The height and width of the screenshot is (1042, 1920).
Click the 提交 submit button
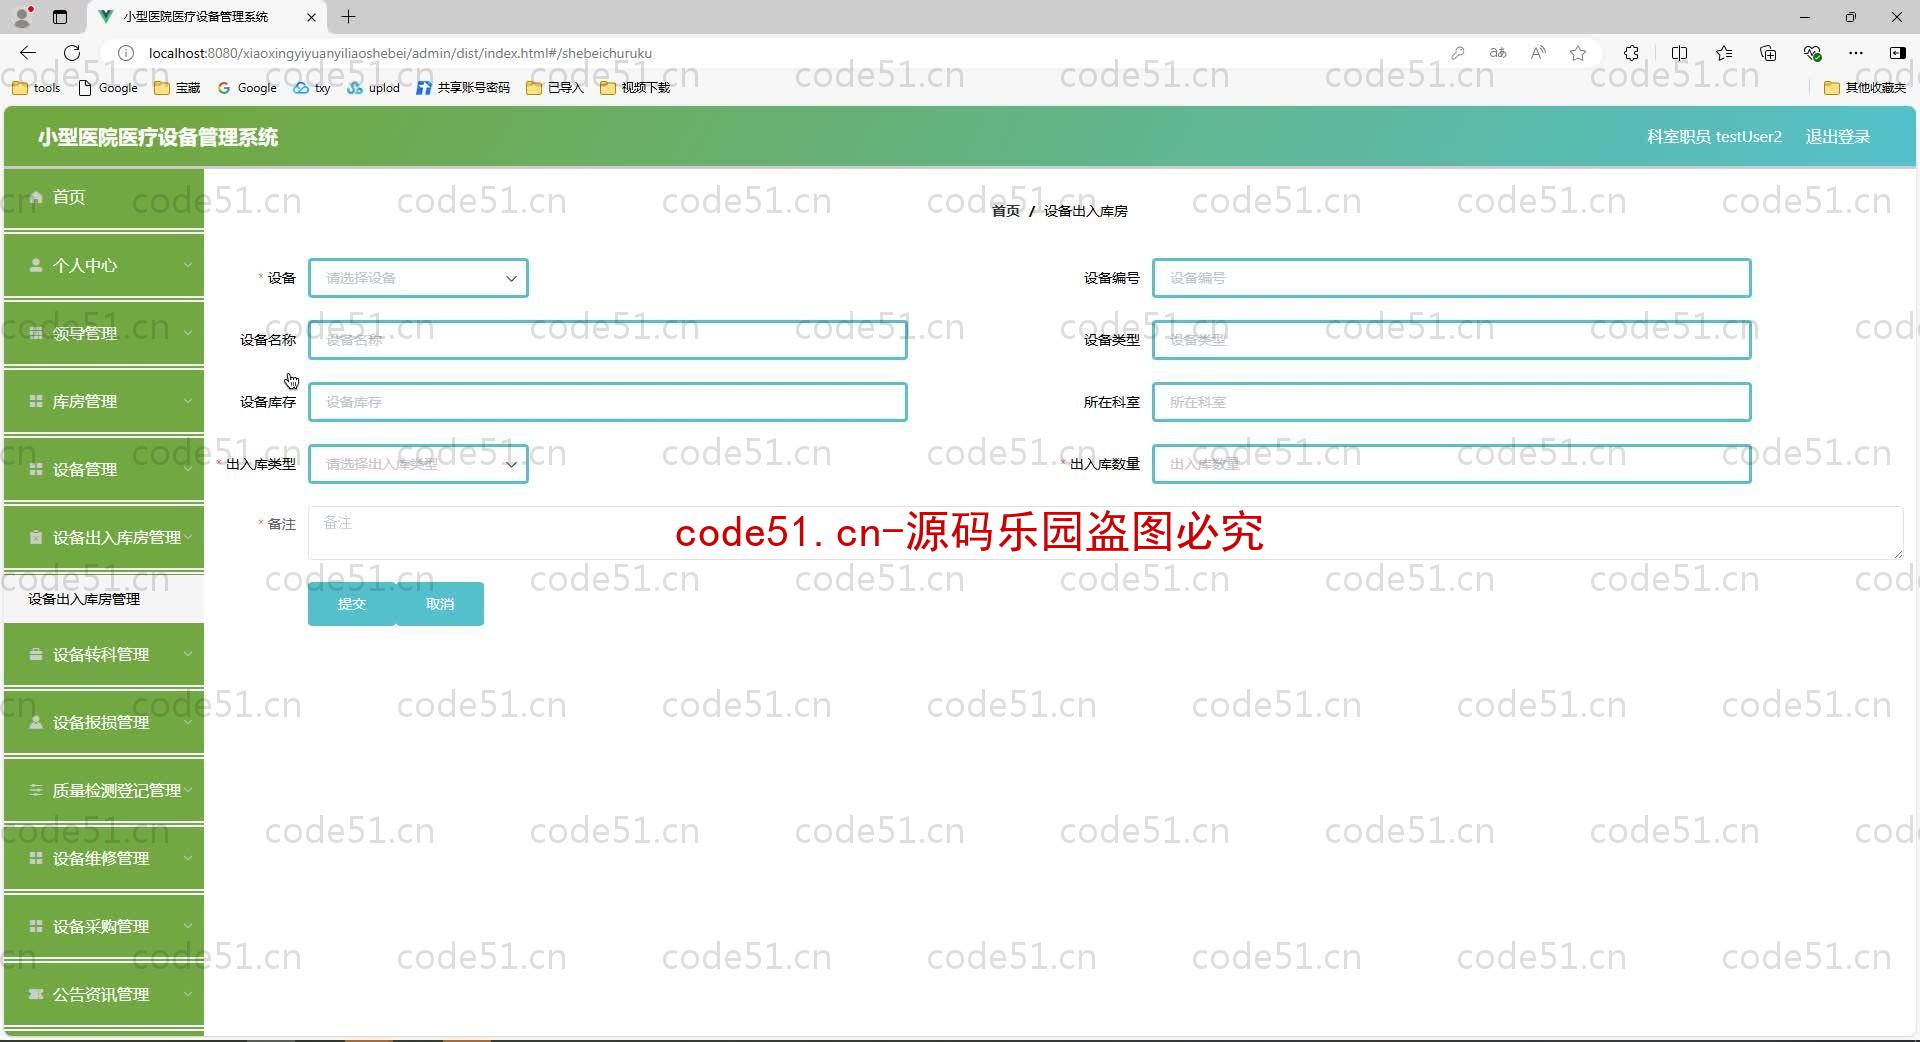pos(352,604)
